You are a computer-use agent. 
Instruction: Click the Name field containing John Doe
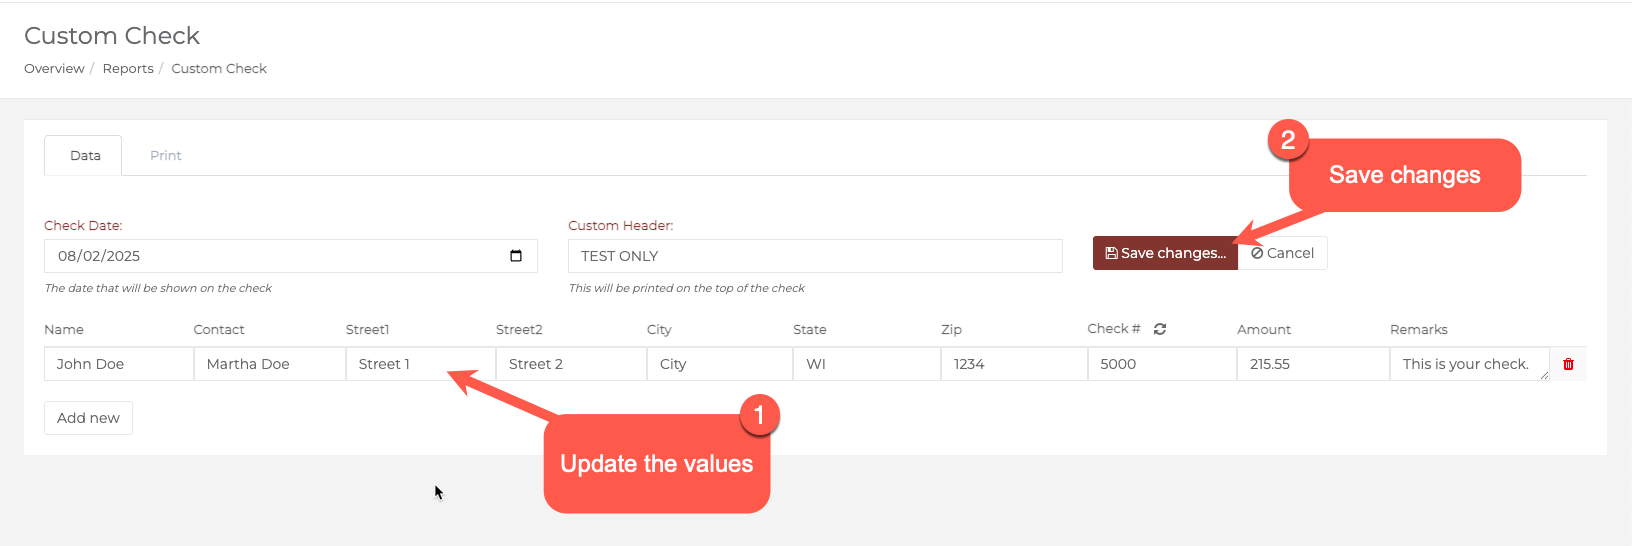[x=119, y=364]
